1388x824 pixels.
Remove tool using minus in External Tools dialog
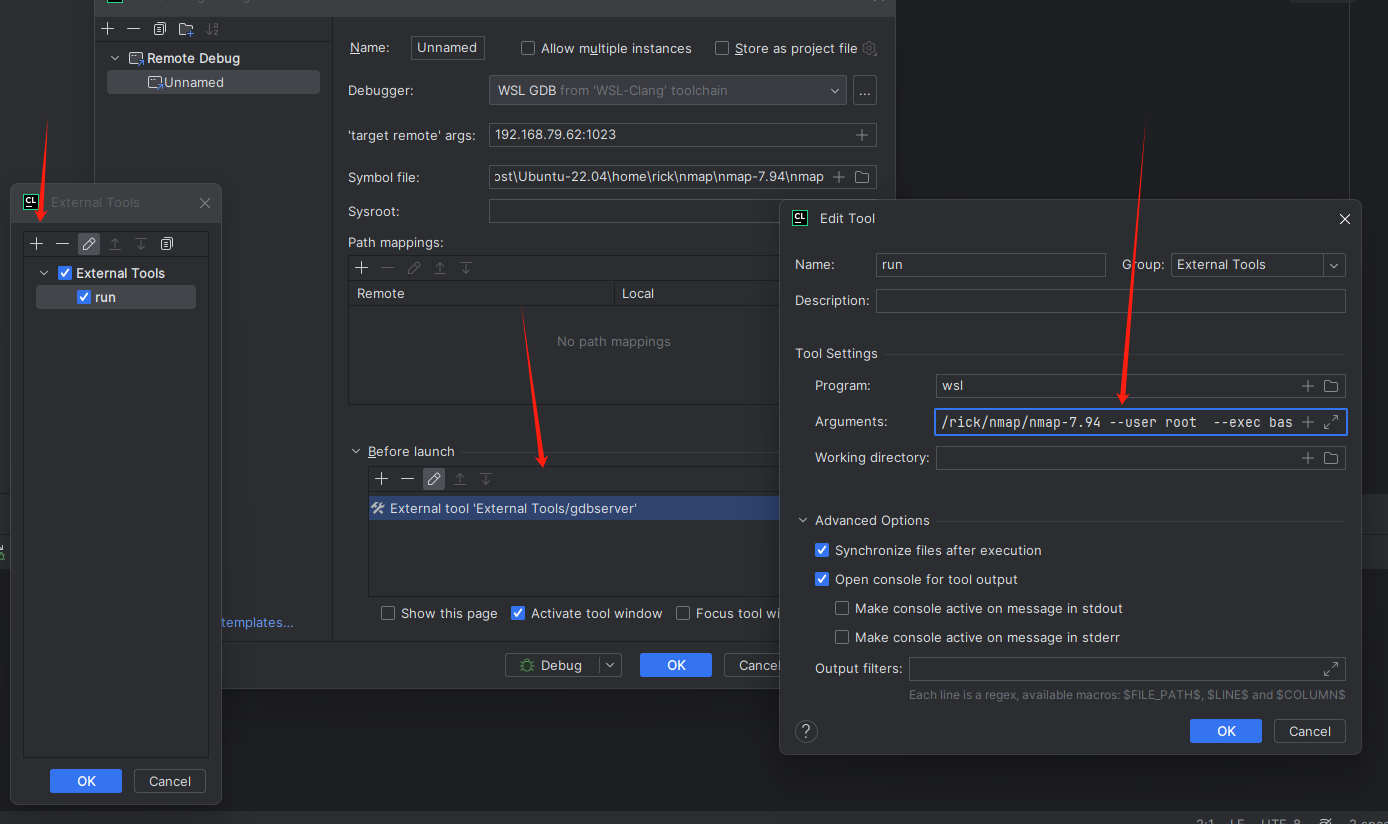coord(63,244)
